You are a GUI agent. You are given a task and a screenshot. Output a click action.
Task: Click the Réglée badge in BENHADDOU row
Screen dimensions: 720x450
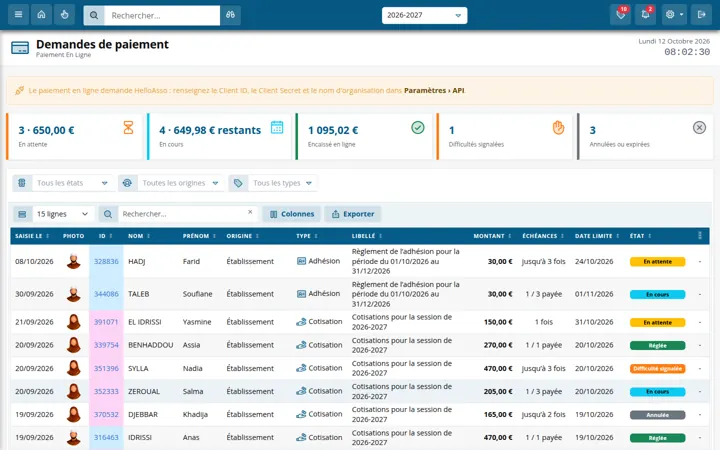[x=658, y=345]
